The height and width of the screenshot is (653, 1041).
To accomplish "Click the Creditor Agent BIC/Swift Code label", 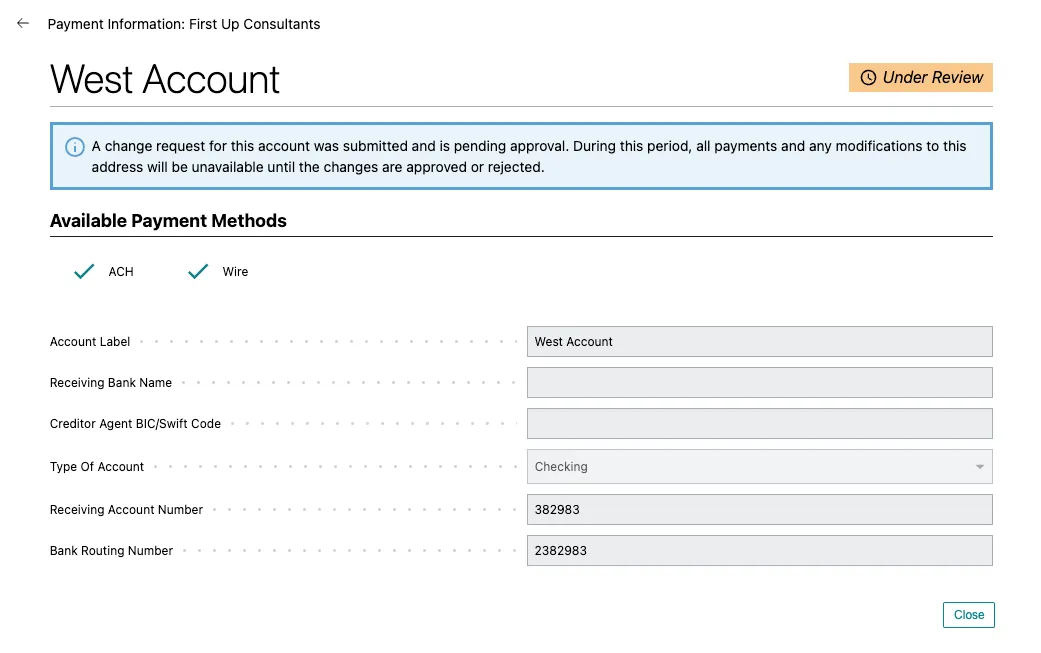I will coord(135,423).
